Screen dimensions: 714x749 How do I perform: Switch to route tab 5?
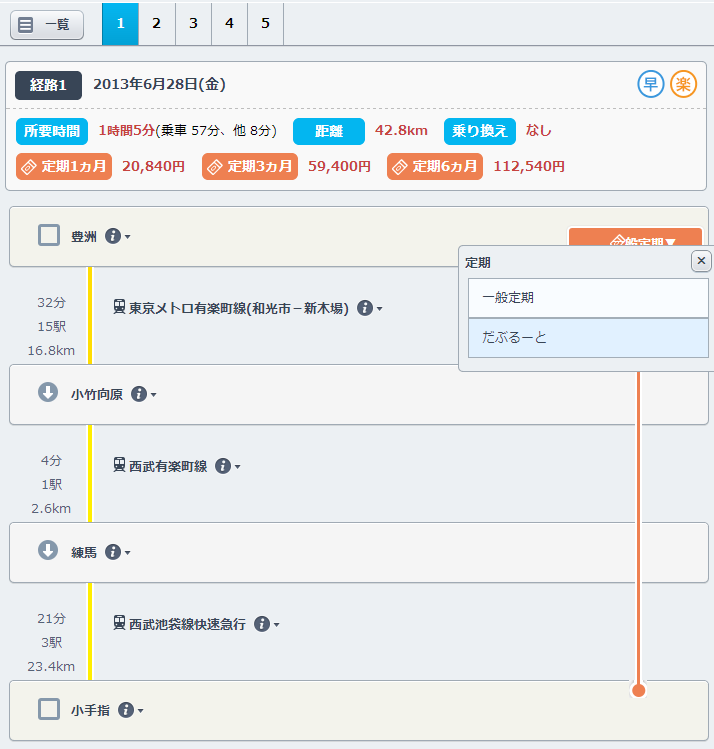265,23
